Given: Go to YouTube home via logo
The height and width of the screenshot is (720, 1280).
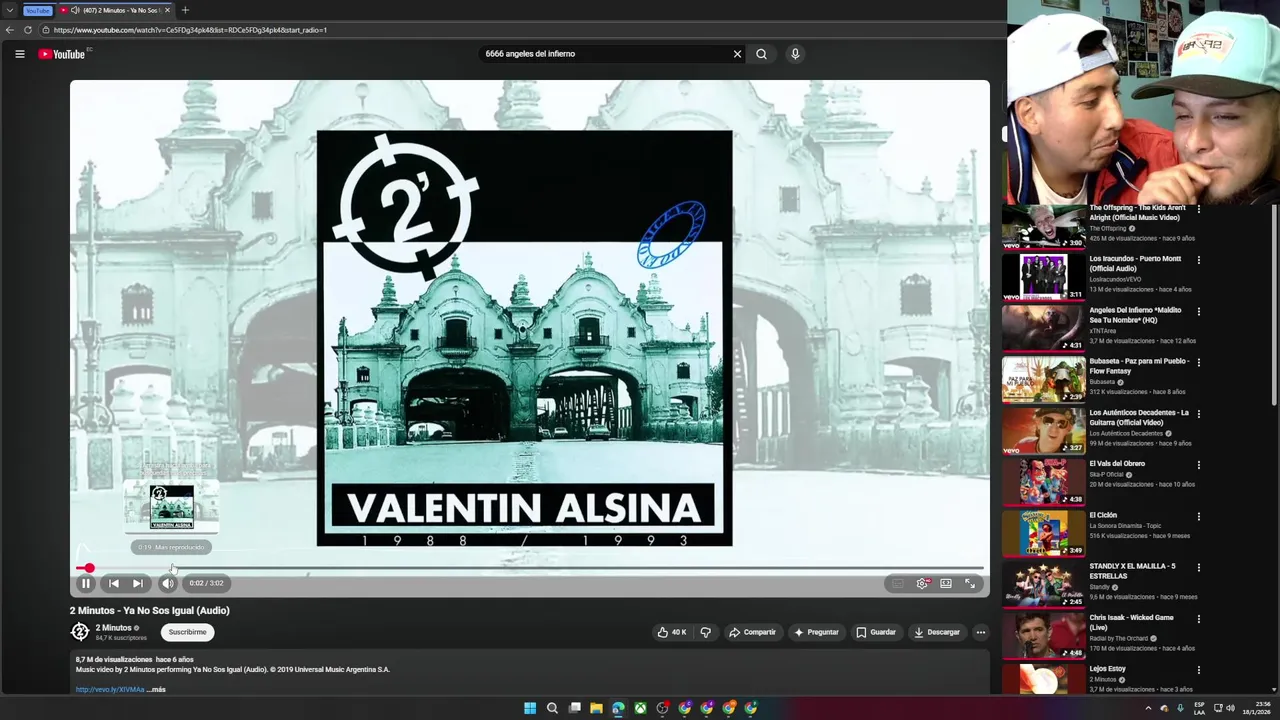Looking at the screenshot, I should point(62,54).
